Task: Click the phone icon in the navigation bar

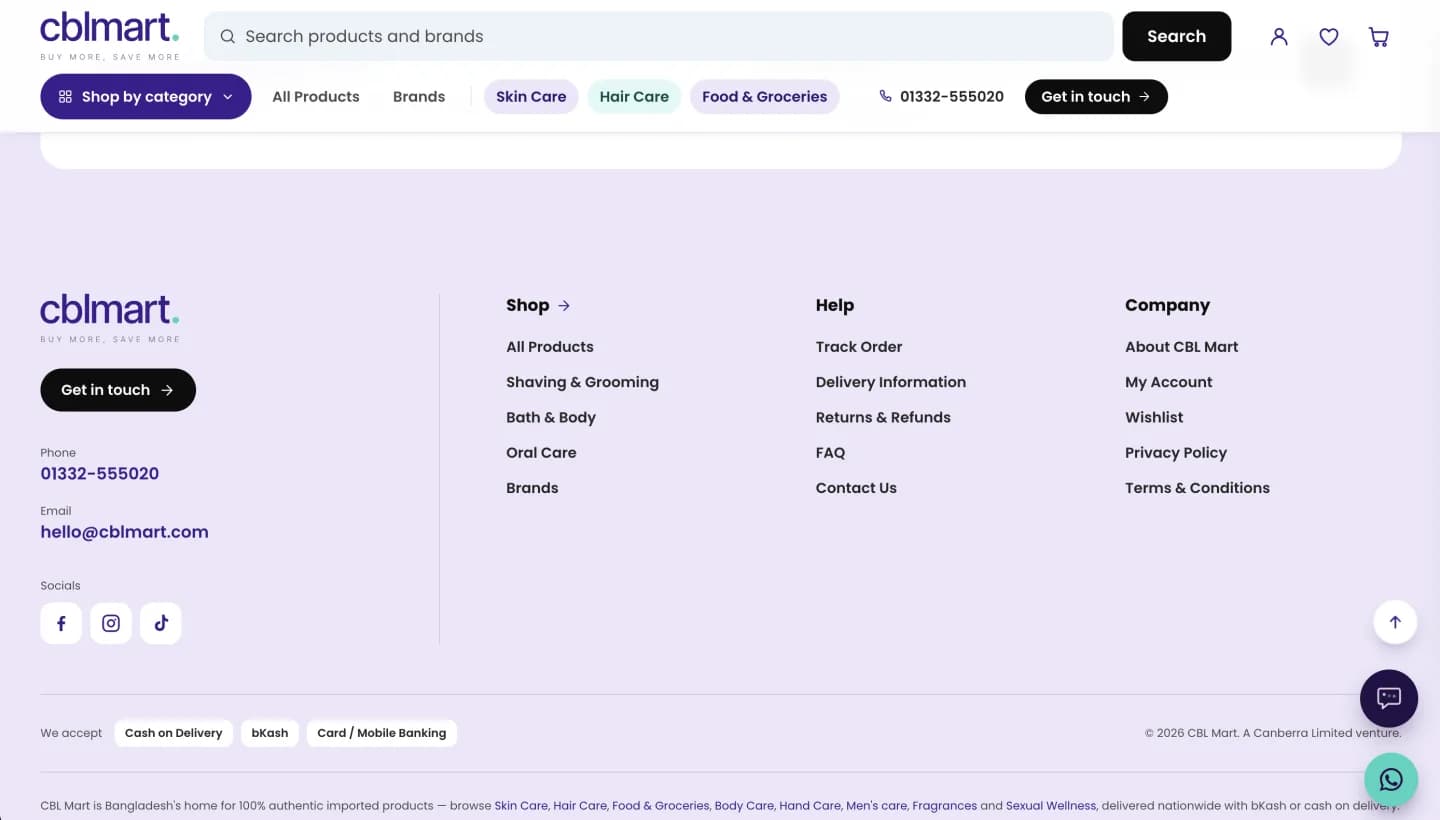Action: click(885, 96)
